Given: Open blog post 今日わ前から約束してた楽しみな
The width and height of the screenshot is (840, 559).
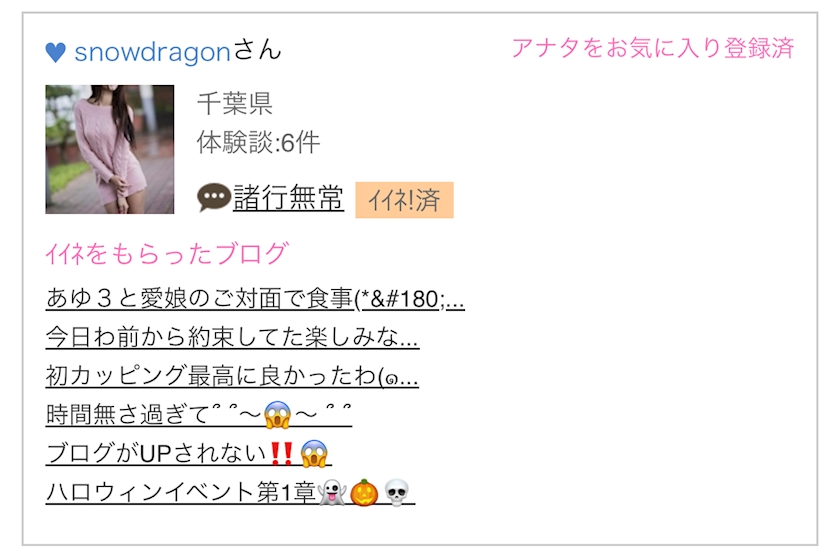Looking at the screenshot, I should click(232, 337).
